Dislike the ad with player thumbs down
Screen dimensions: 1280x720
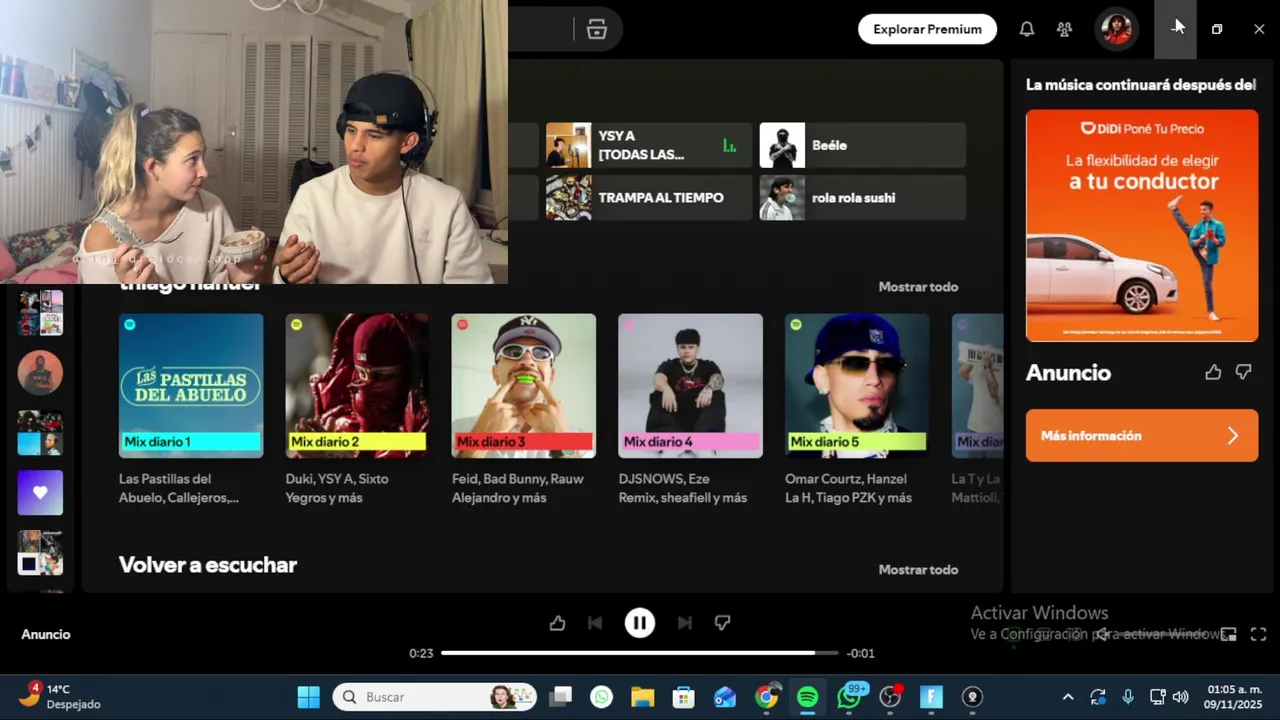pos(722,623)
